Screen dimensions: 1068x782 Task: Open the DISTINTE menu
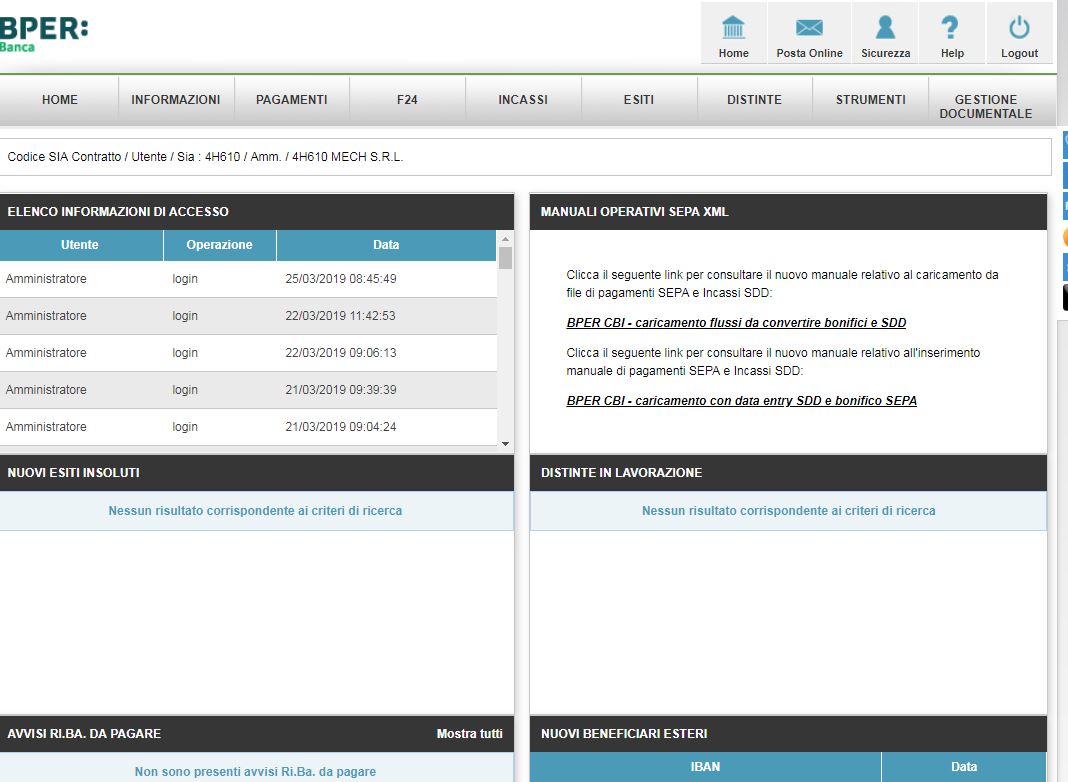754,100
